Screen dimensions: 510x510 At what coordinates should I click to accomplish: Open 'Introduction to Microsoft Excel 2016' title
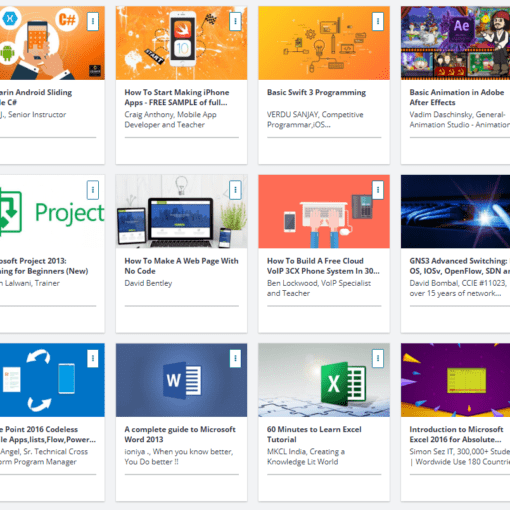pyautogui.click(x=456, y=434)
